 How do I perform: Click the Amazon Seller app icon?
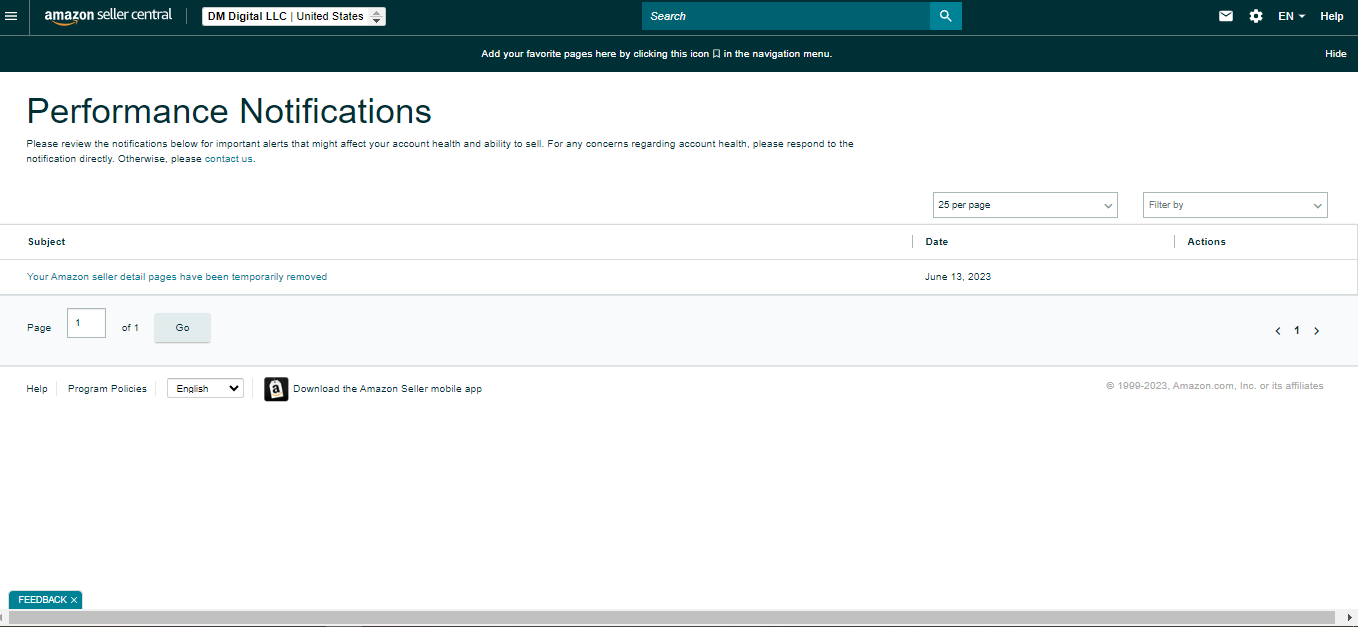pos(276,389)
